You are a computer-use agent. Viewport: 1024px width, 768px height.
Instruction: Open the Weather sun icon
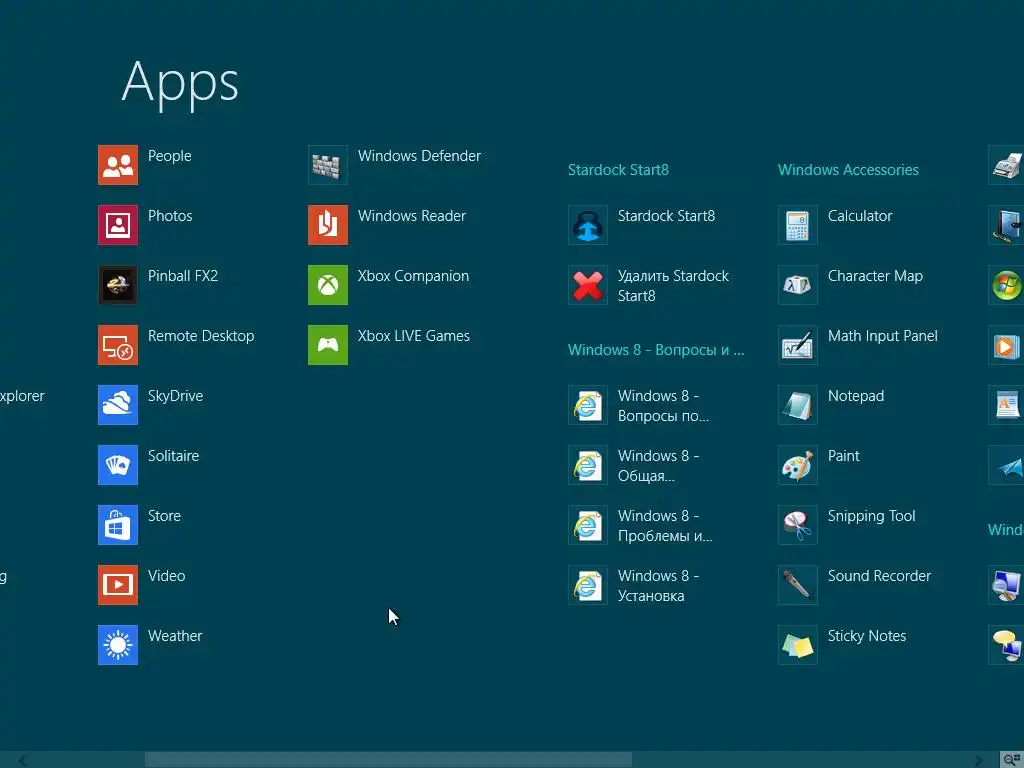coord(118,645)
